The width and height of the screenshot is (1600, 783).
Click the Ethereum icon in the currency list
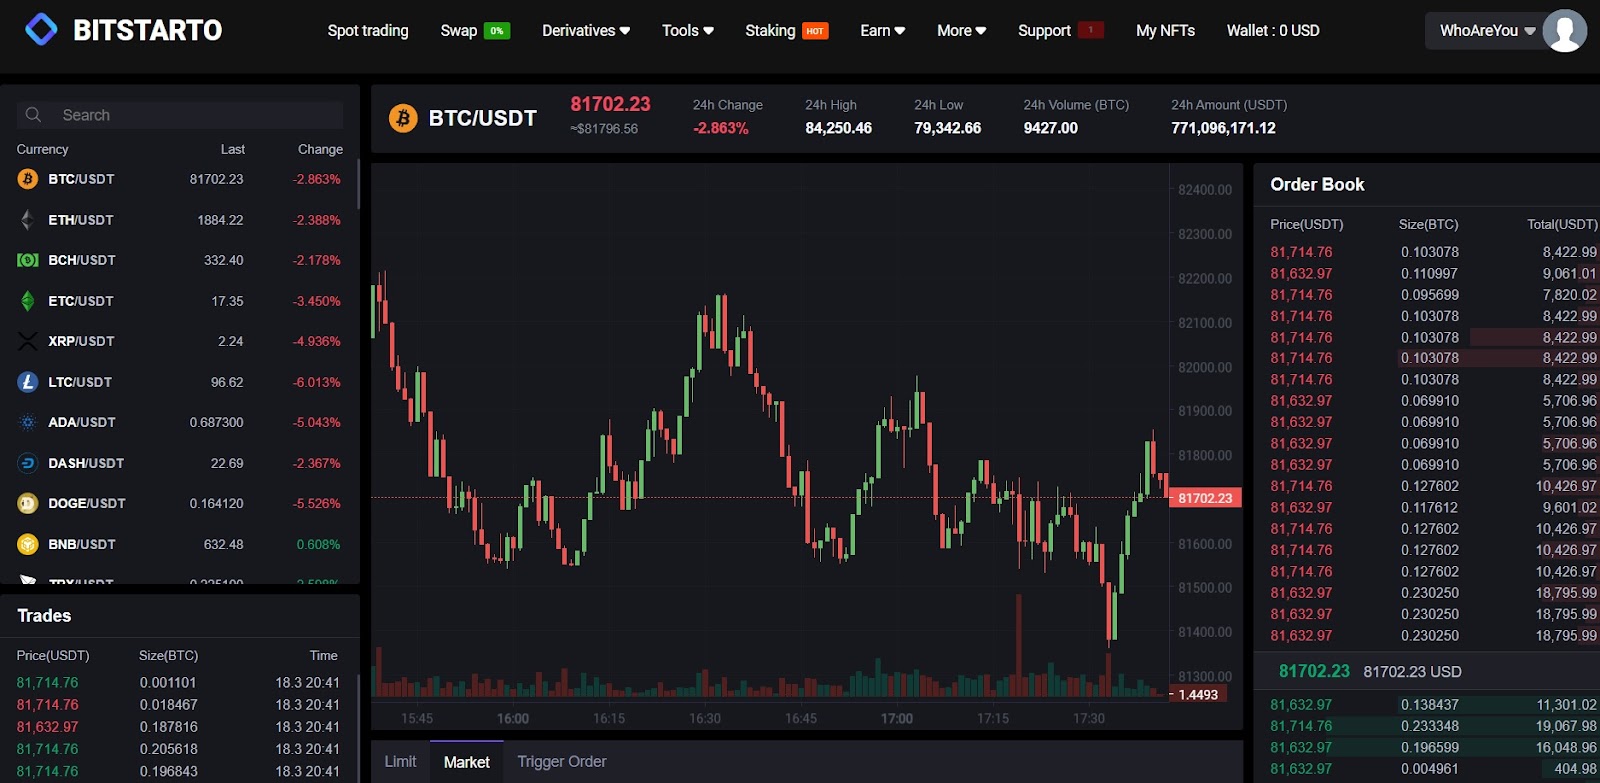point(28,220)
